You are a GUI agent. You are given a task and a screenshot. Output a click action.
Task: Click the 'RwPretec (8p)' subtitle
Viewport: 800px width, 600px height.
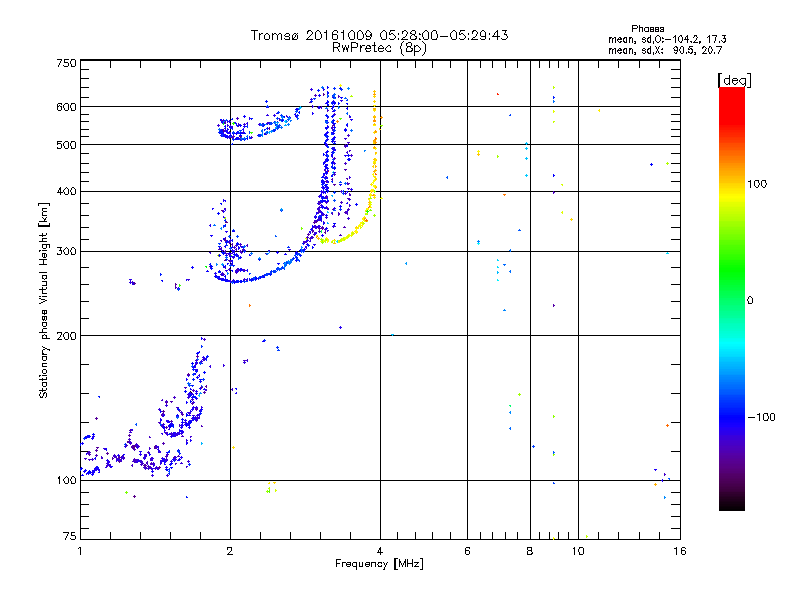tap(379, 48)
